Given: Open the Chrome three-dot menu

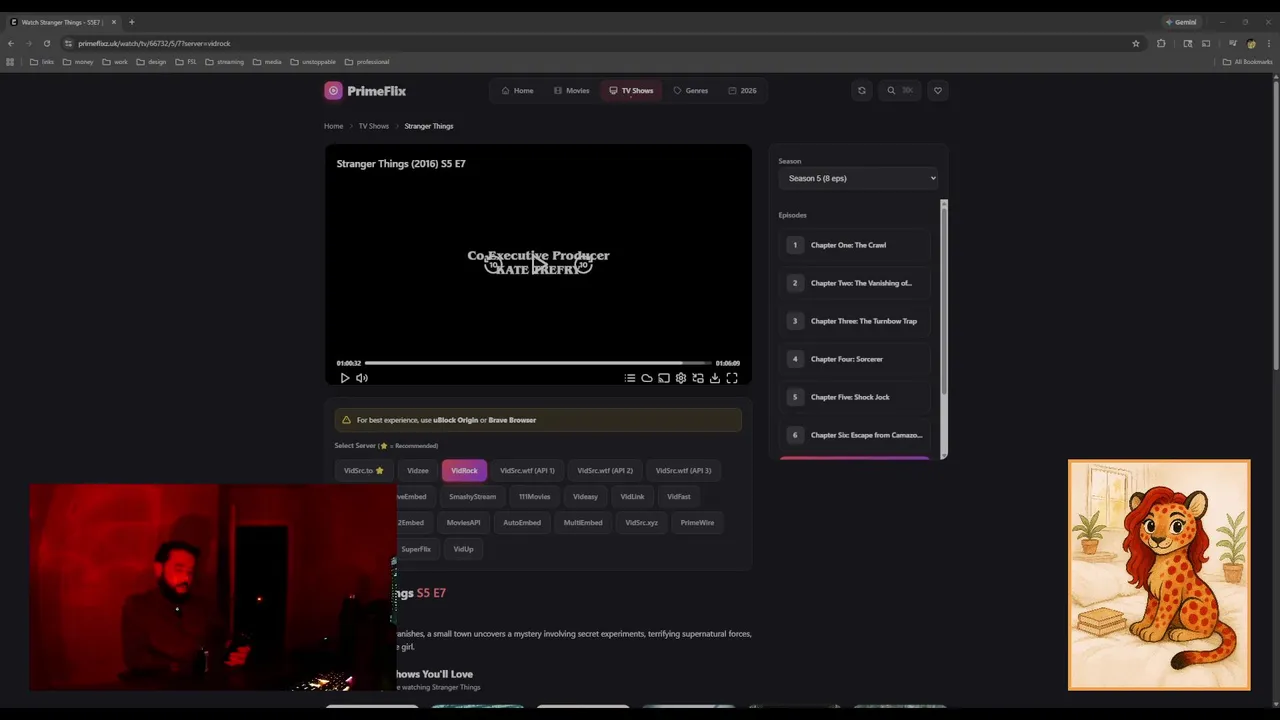Looking at the screenshot, I should pos(1269,43).
